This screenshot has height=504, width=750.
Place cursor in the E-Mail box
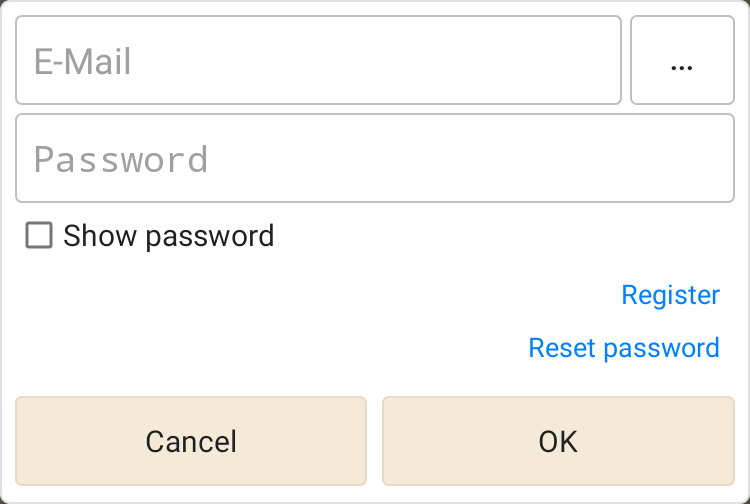pos(318,61)
